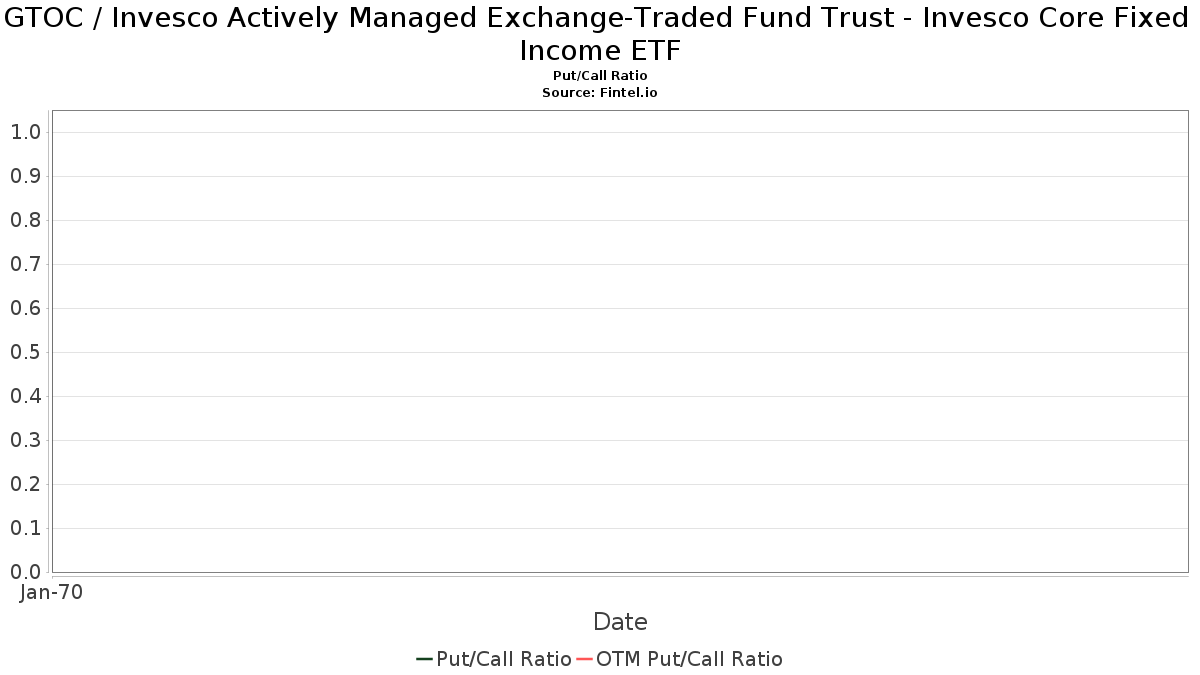The height and width of the screenshot is (675, 1200).
Task: Click the Date x-axis title
Action: [x=620, y=622]
